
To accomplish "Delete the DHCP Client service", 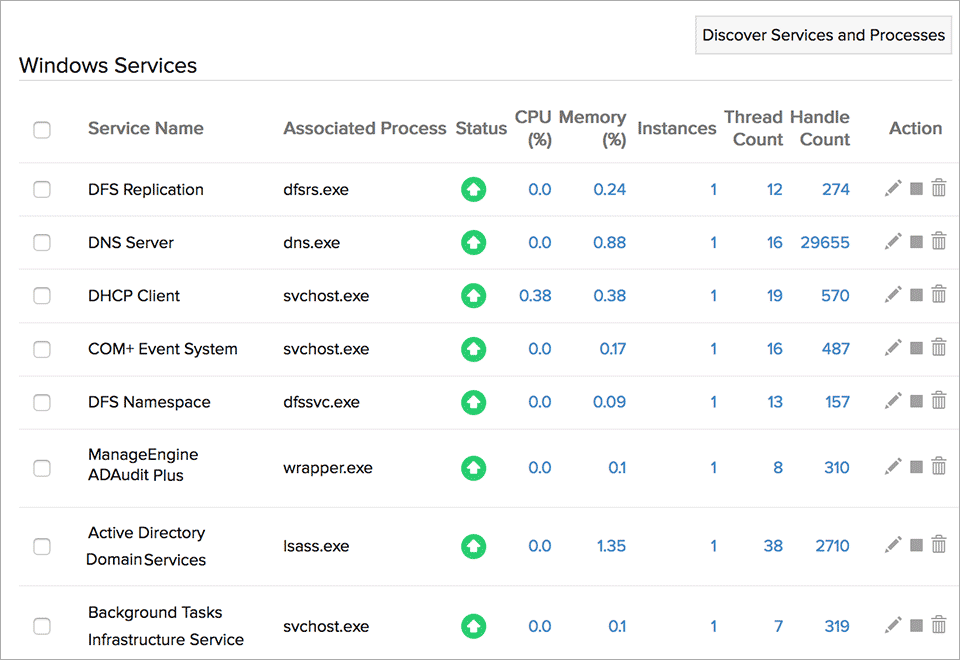I will click(938, 294).
